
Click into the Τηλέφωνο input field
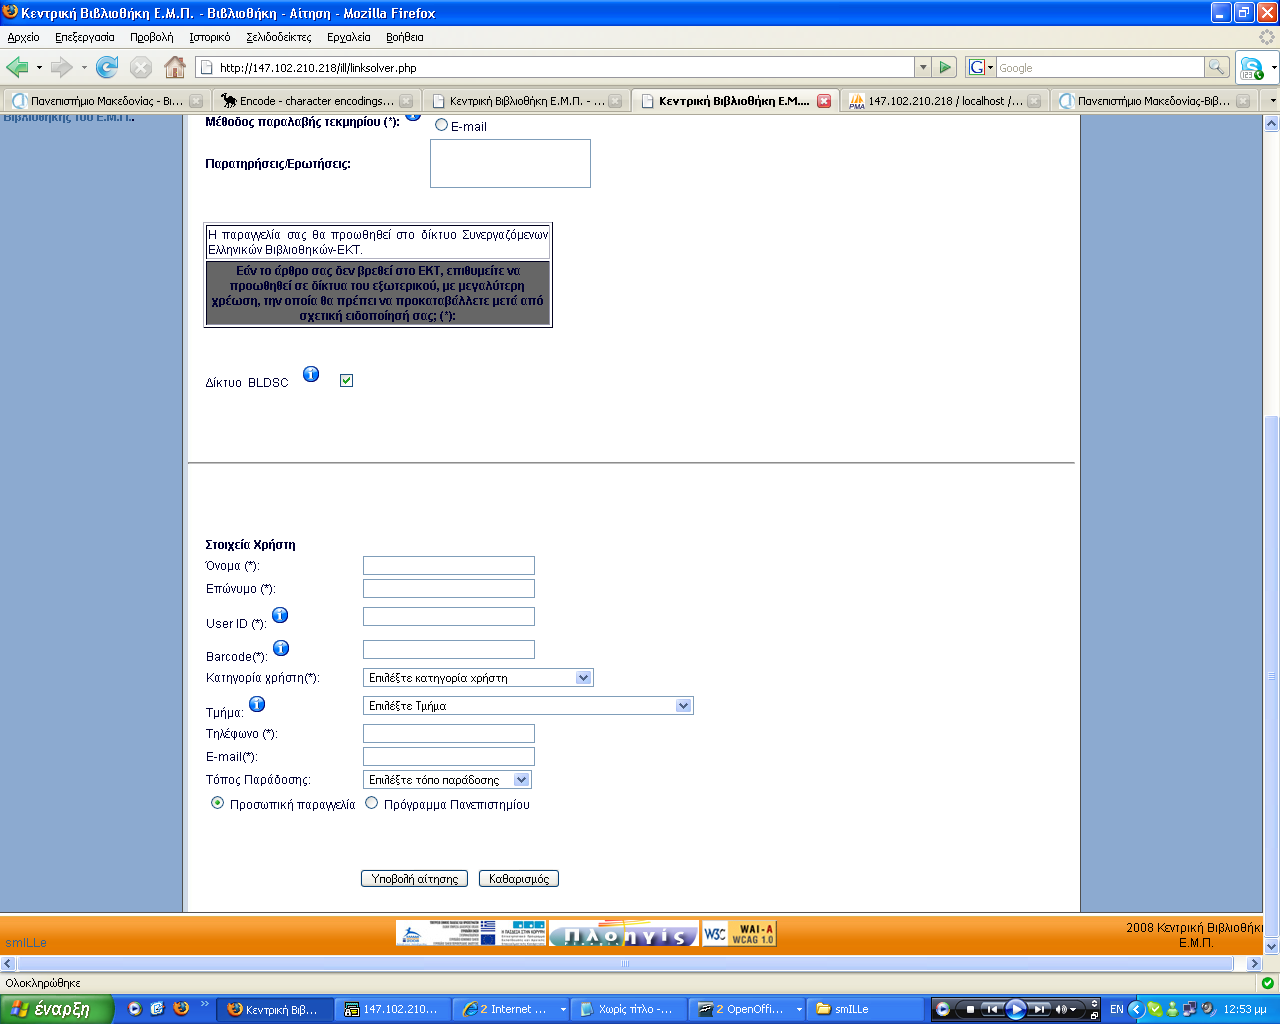(x=449, y=734)
